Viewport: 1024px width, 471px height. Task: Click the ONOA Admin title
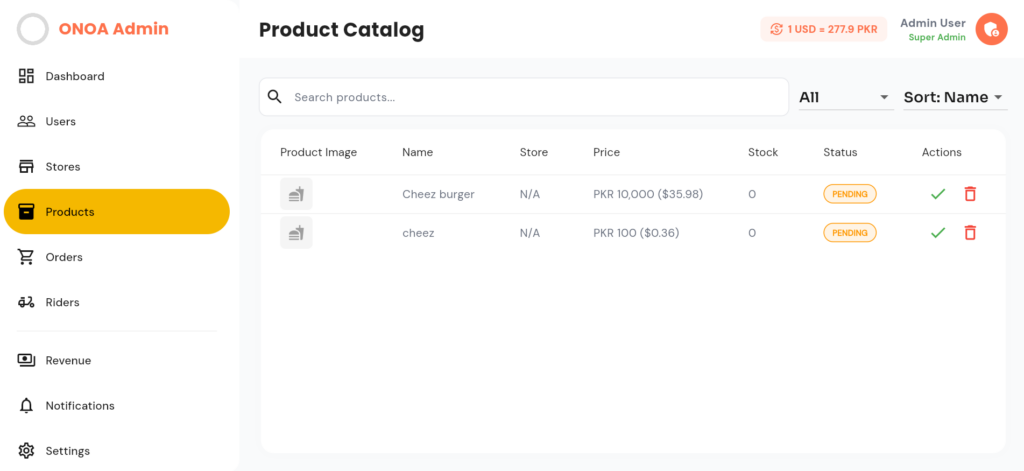pos(114,29)
